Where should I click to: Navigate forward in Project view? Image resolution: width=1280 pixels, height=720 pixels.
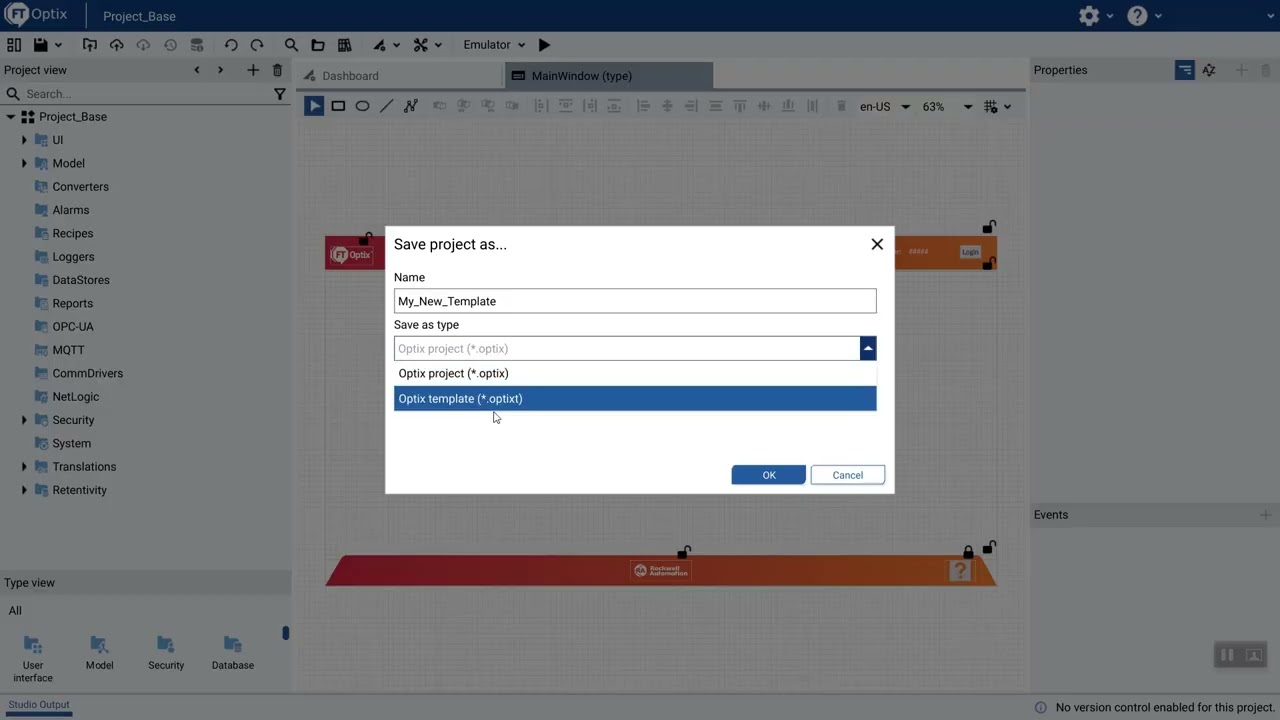(220, 70)
